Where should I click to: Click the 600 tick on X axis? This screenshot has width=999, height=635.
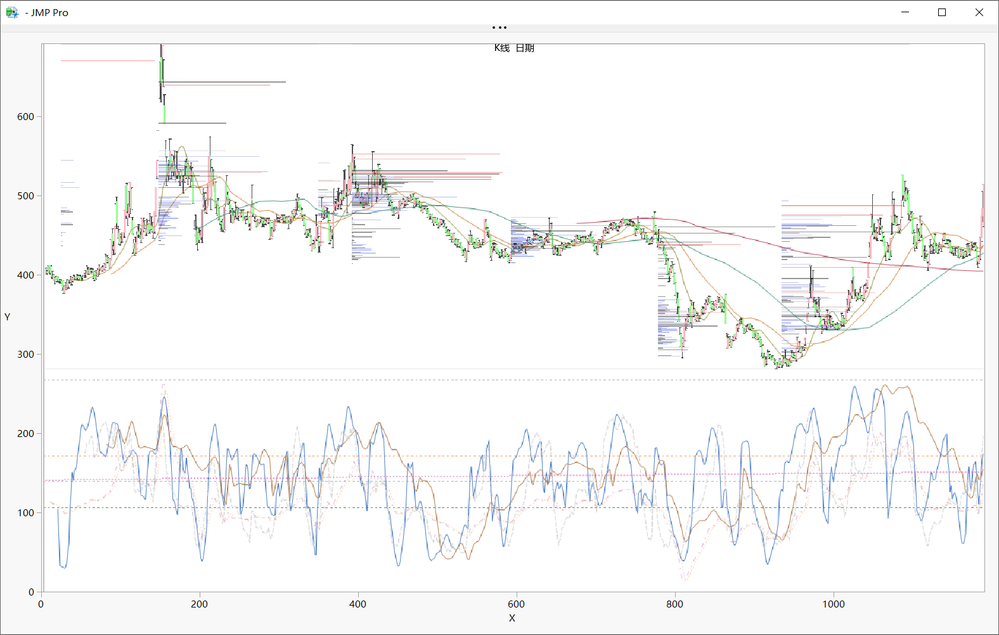(516, 604)
